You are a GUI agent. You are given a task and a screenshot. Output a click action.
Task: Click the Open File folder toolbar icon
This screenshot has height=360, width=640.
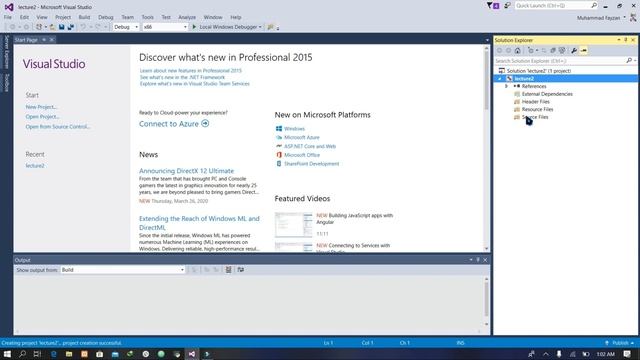click(x=52, y=27)
